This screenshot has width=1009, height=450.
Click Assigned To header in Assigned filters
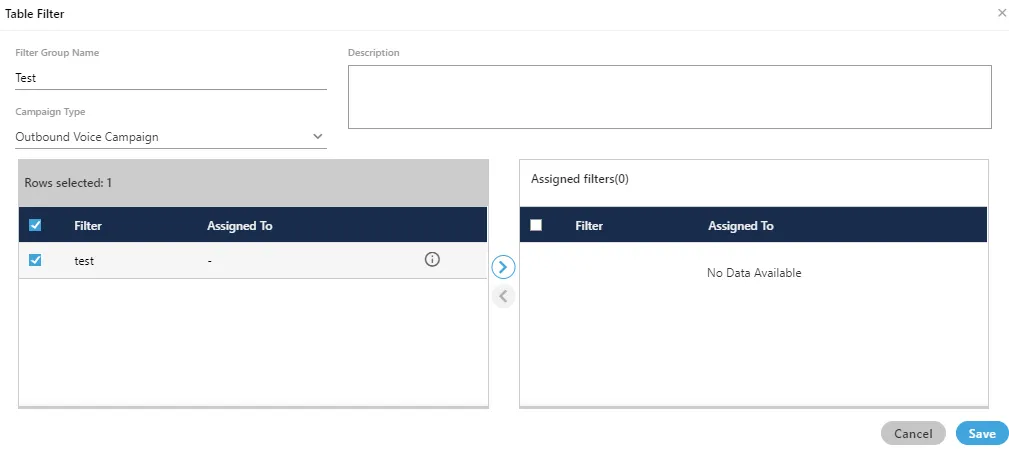741,226
